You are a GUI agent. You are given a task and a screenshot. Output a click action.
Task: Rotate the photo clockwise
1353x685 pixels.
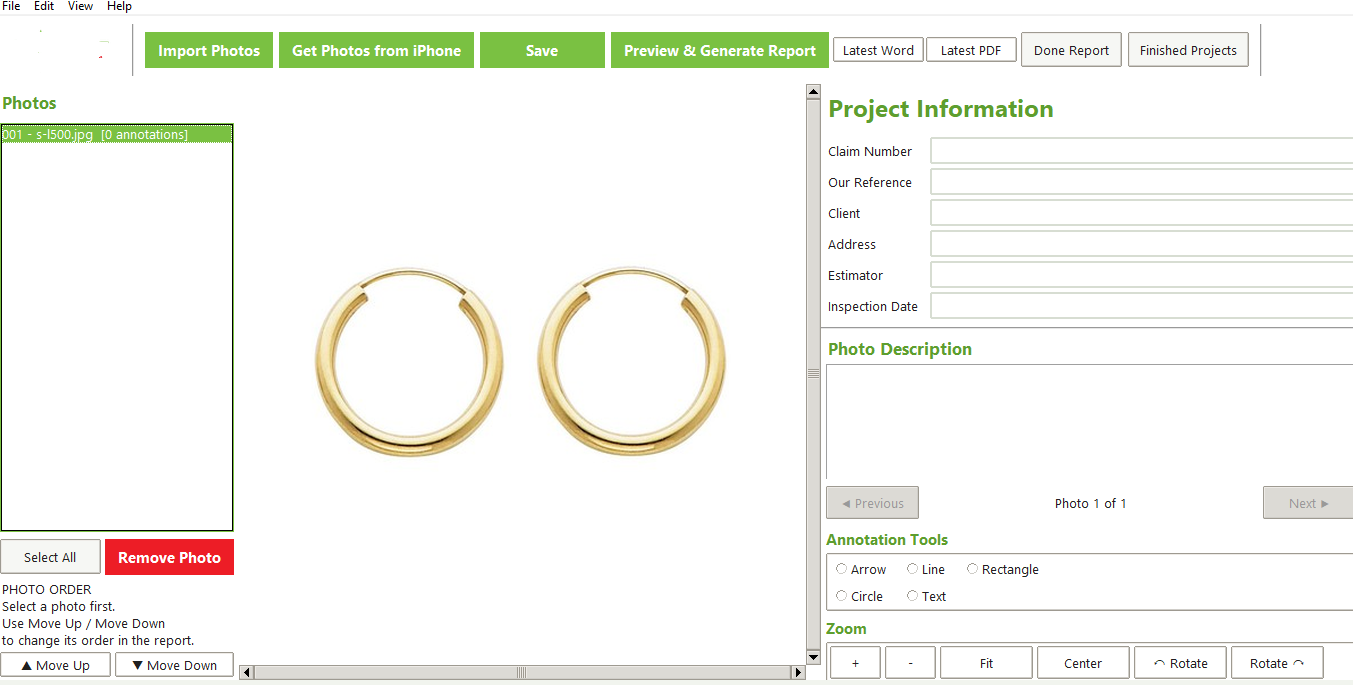pos(1277,663)
